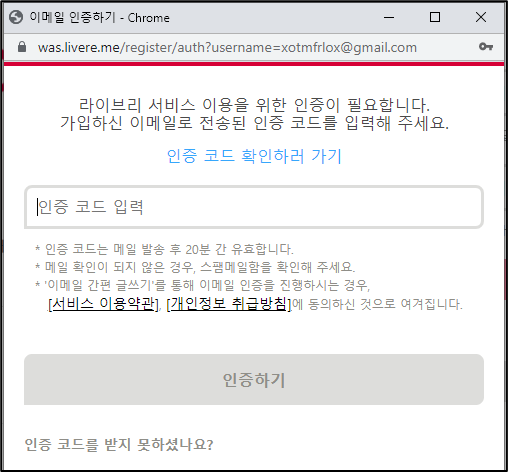This screenshot has width=508, height=472.
Task: Open the 서비스 이용약관 link
Action: pos(104,304)
